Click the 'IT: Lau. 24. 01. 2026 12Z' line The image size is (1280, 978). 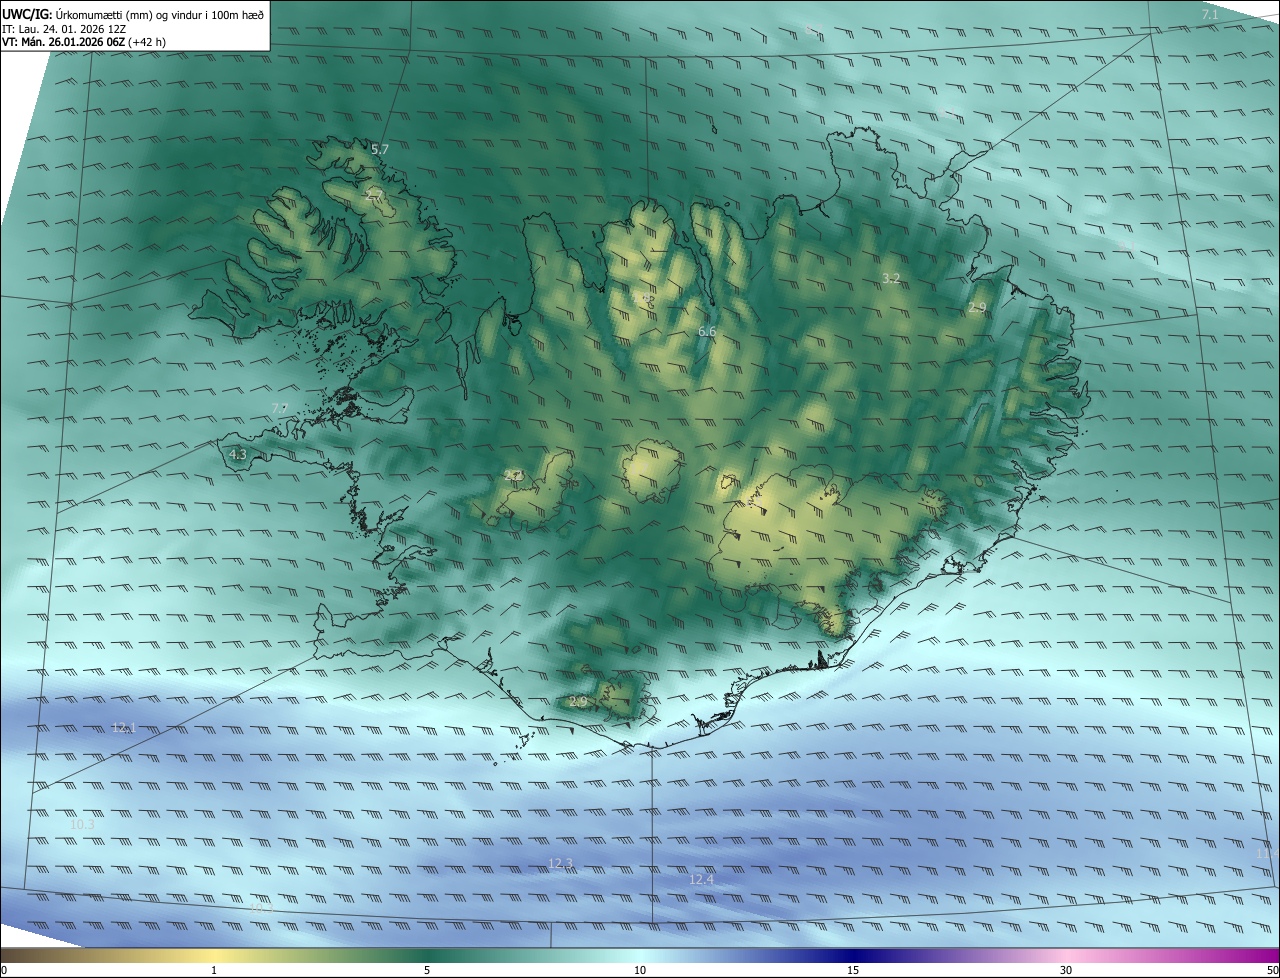[64, 28]
